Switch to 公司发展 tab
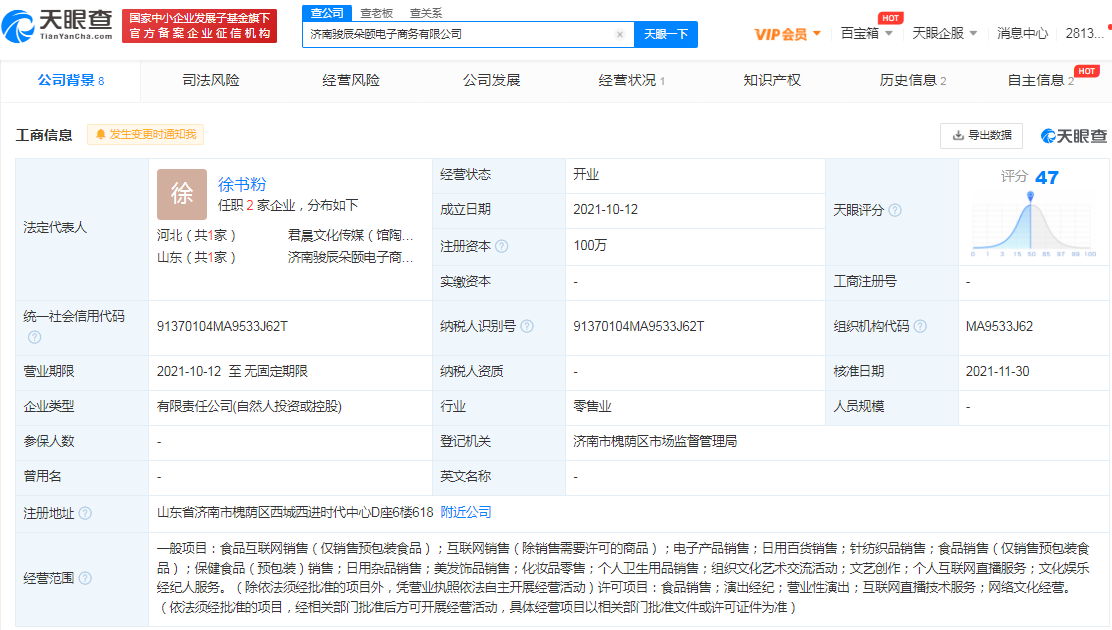Screen dimensions: 1112x630 (491, 80)
